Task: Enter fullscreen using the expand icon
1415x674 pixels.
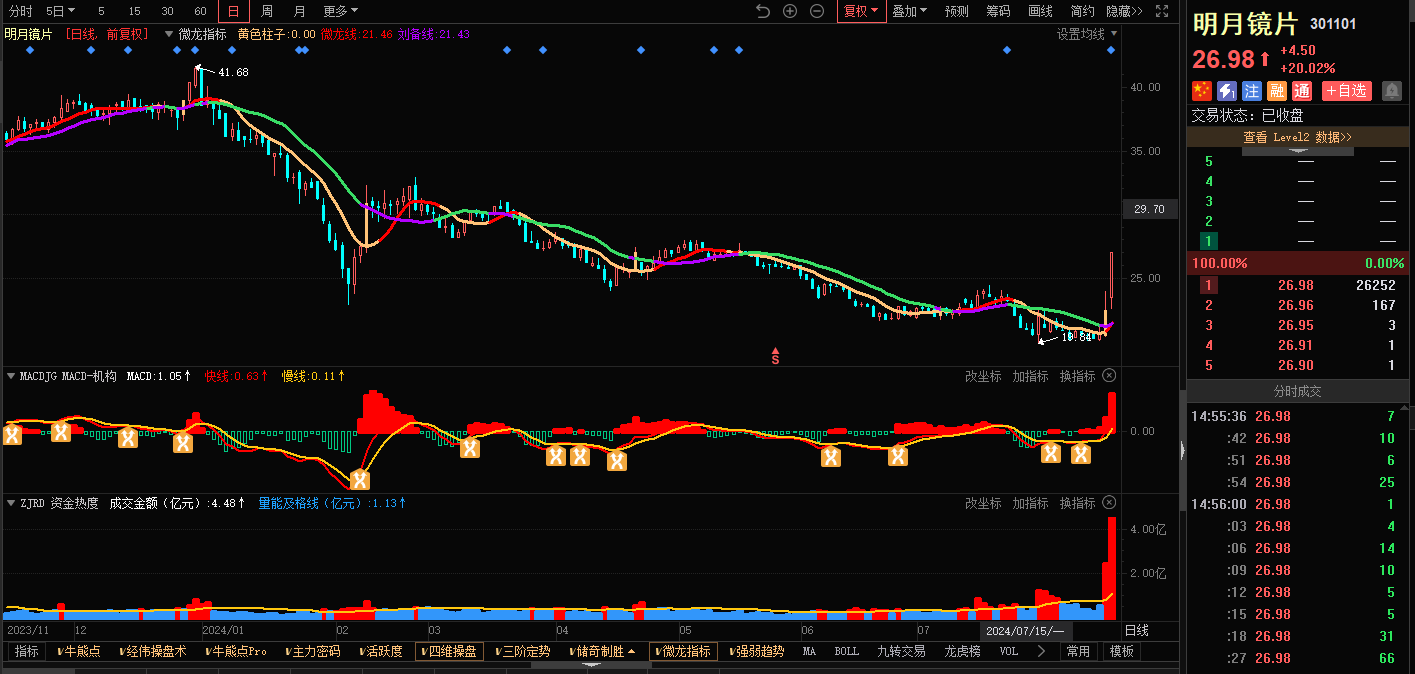Action: pyautogui.click(x=1161, y=11)
